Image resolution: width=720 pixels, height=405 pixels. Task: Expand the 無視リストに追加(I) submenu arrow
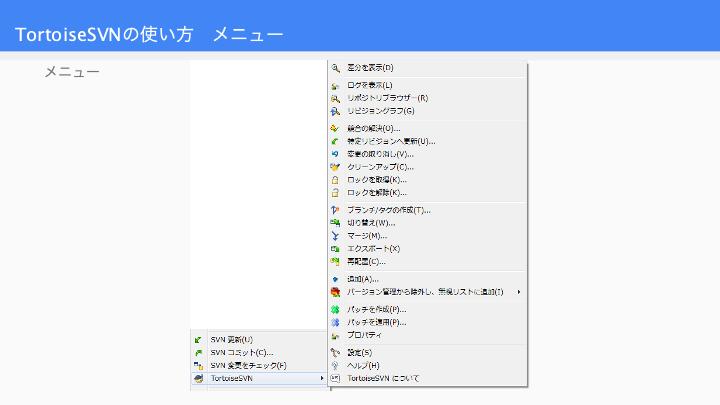(519, 292)
